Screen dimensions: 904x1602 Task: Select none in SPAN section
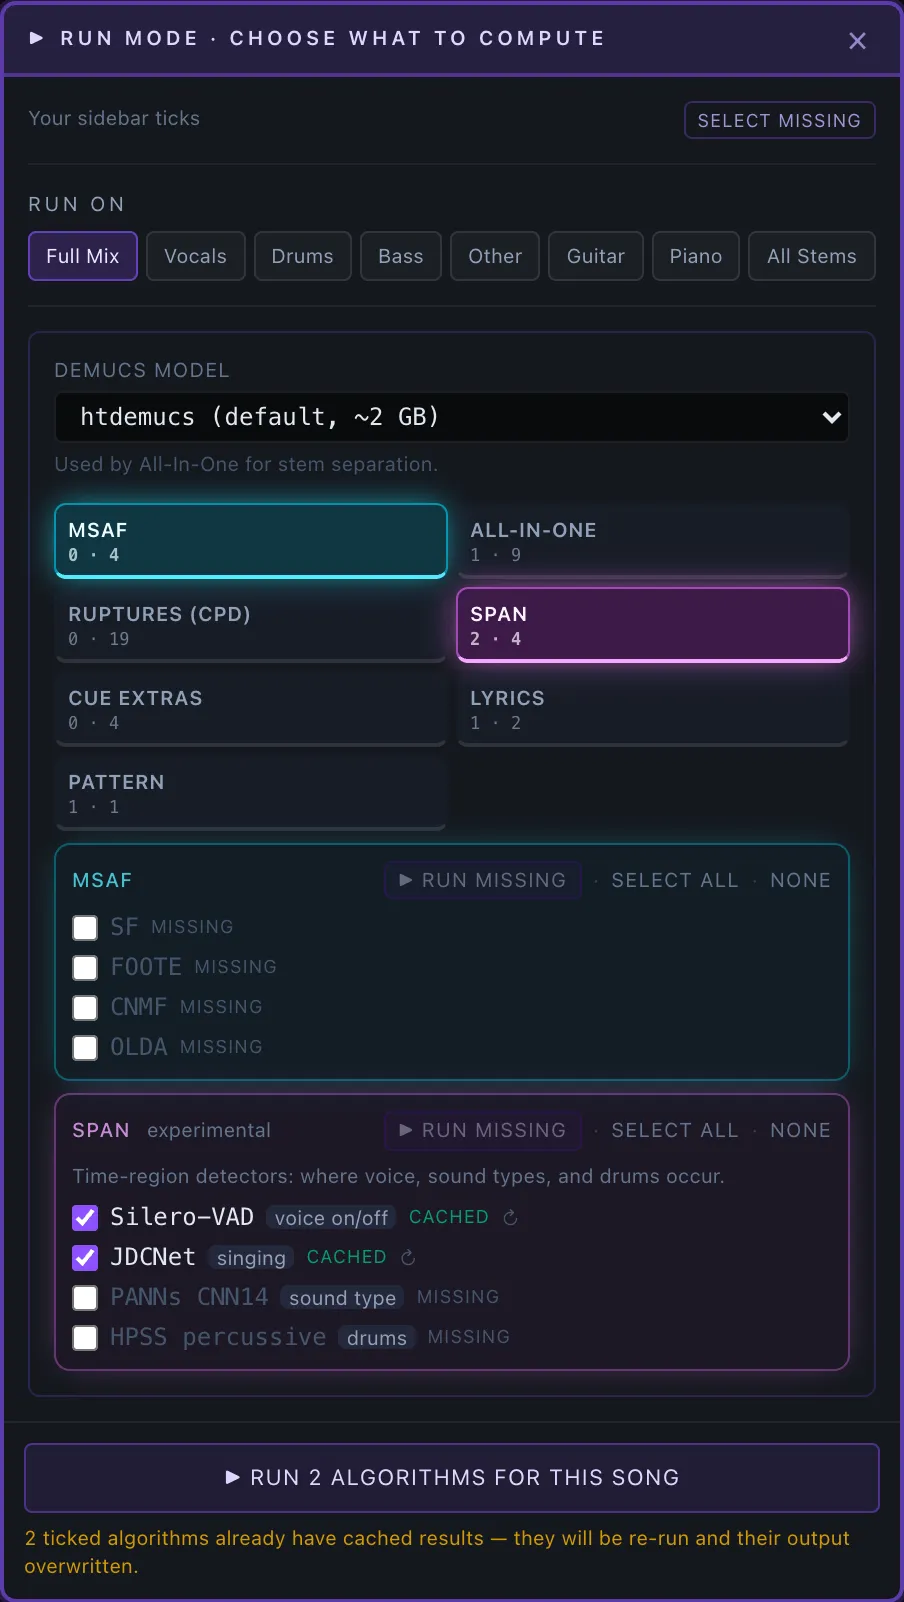800,1130
